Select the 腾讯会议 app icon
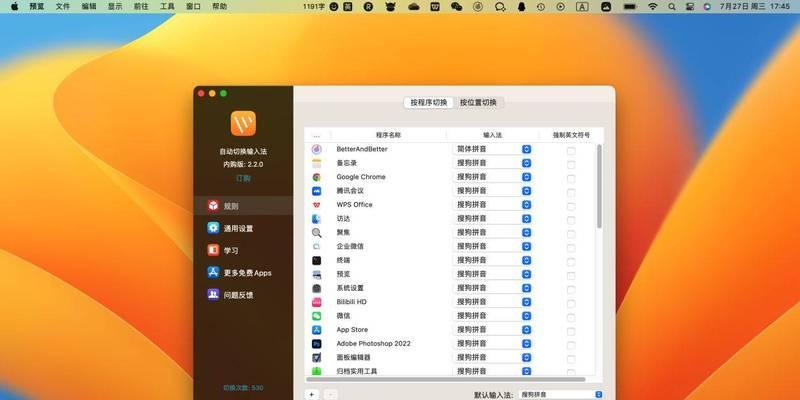 [316, 191]
